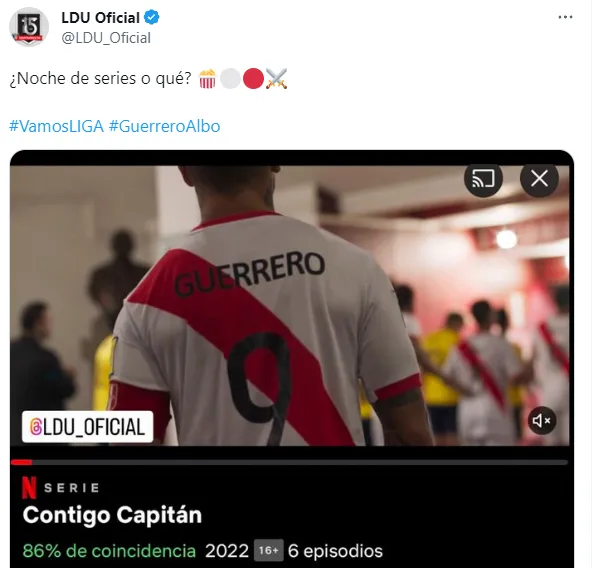Click the 6 episodios label

(335, 551)
